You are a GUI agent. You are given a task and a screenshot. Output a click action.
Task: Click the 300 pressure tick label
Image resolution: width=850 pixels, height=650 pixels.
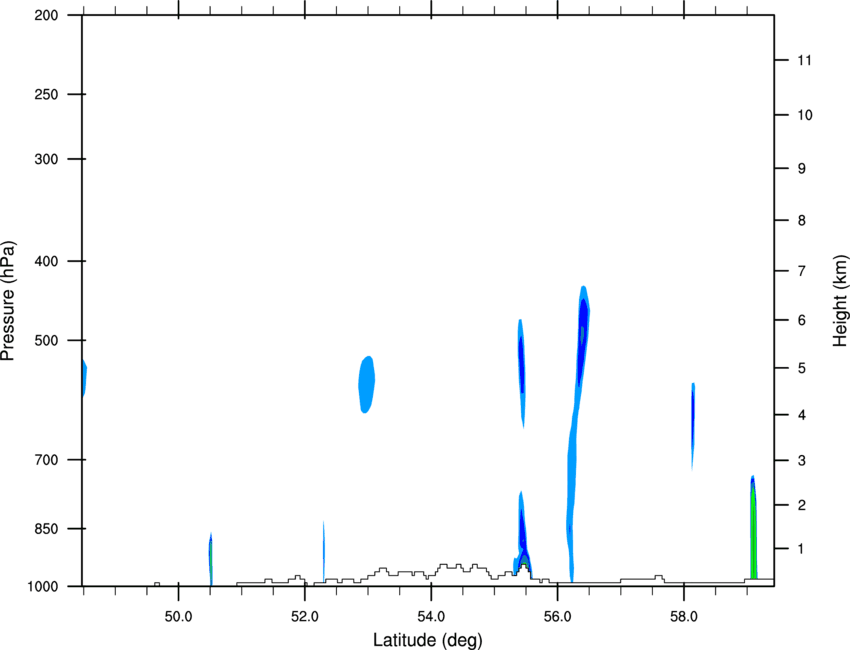[46, 159]
